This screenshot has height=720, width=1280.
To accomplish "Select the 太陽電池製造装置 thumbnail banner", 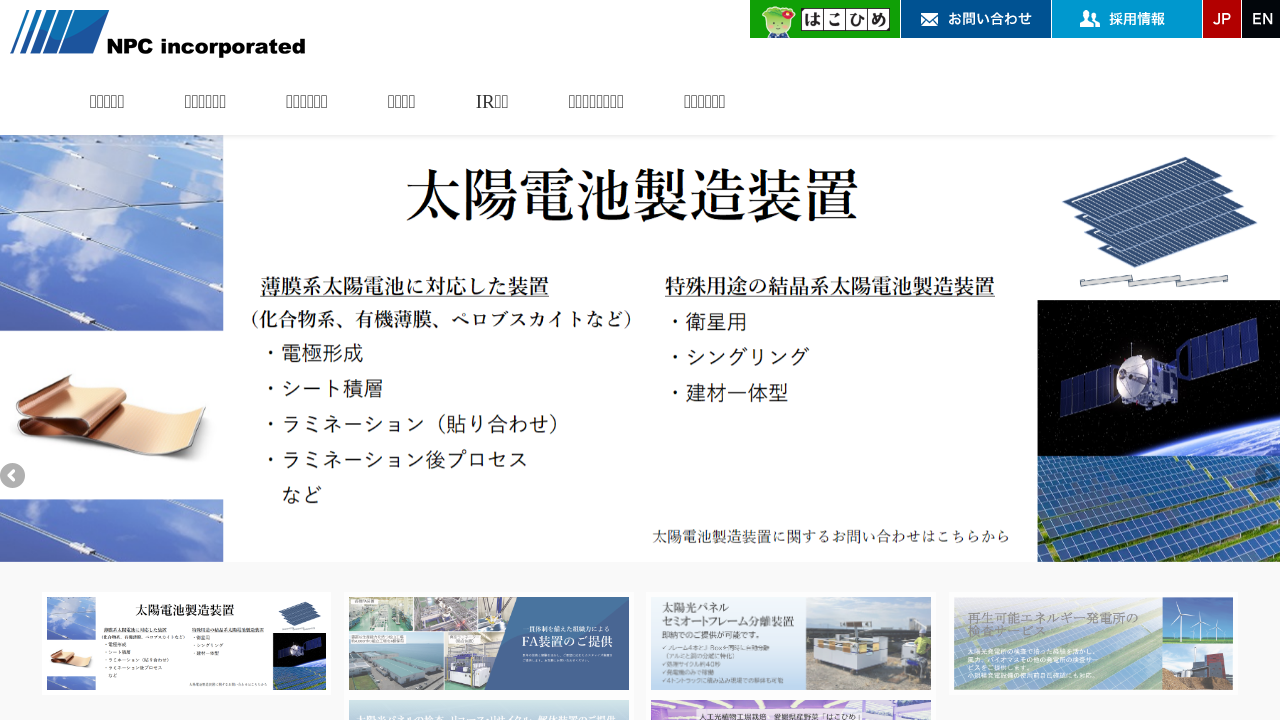I will coord(187,643).
